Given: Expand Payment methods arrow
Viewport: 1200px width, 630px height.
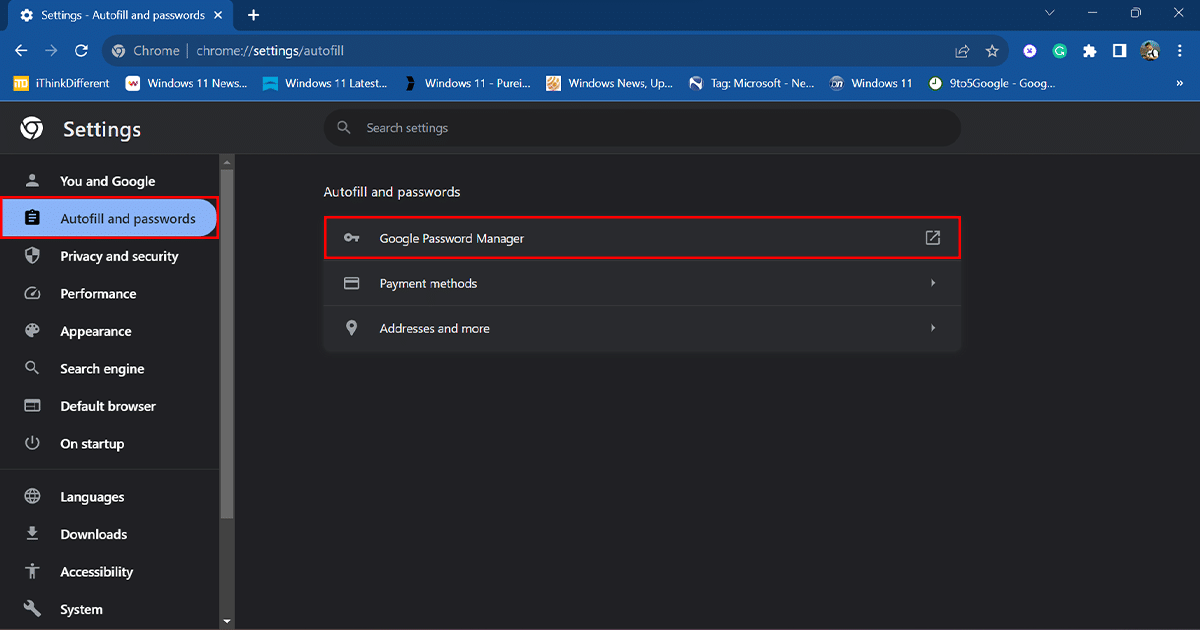Looking at the screenshot, I should (x=932, y=283).
